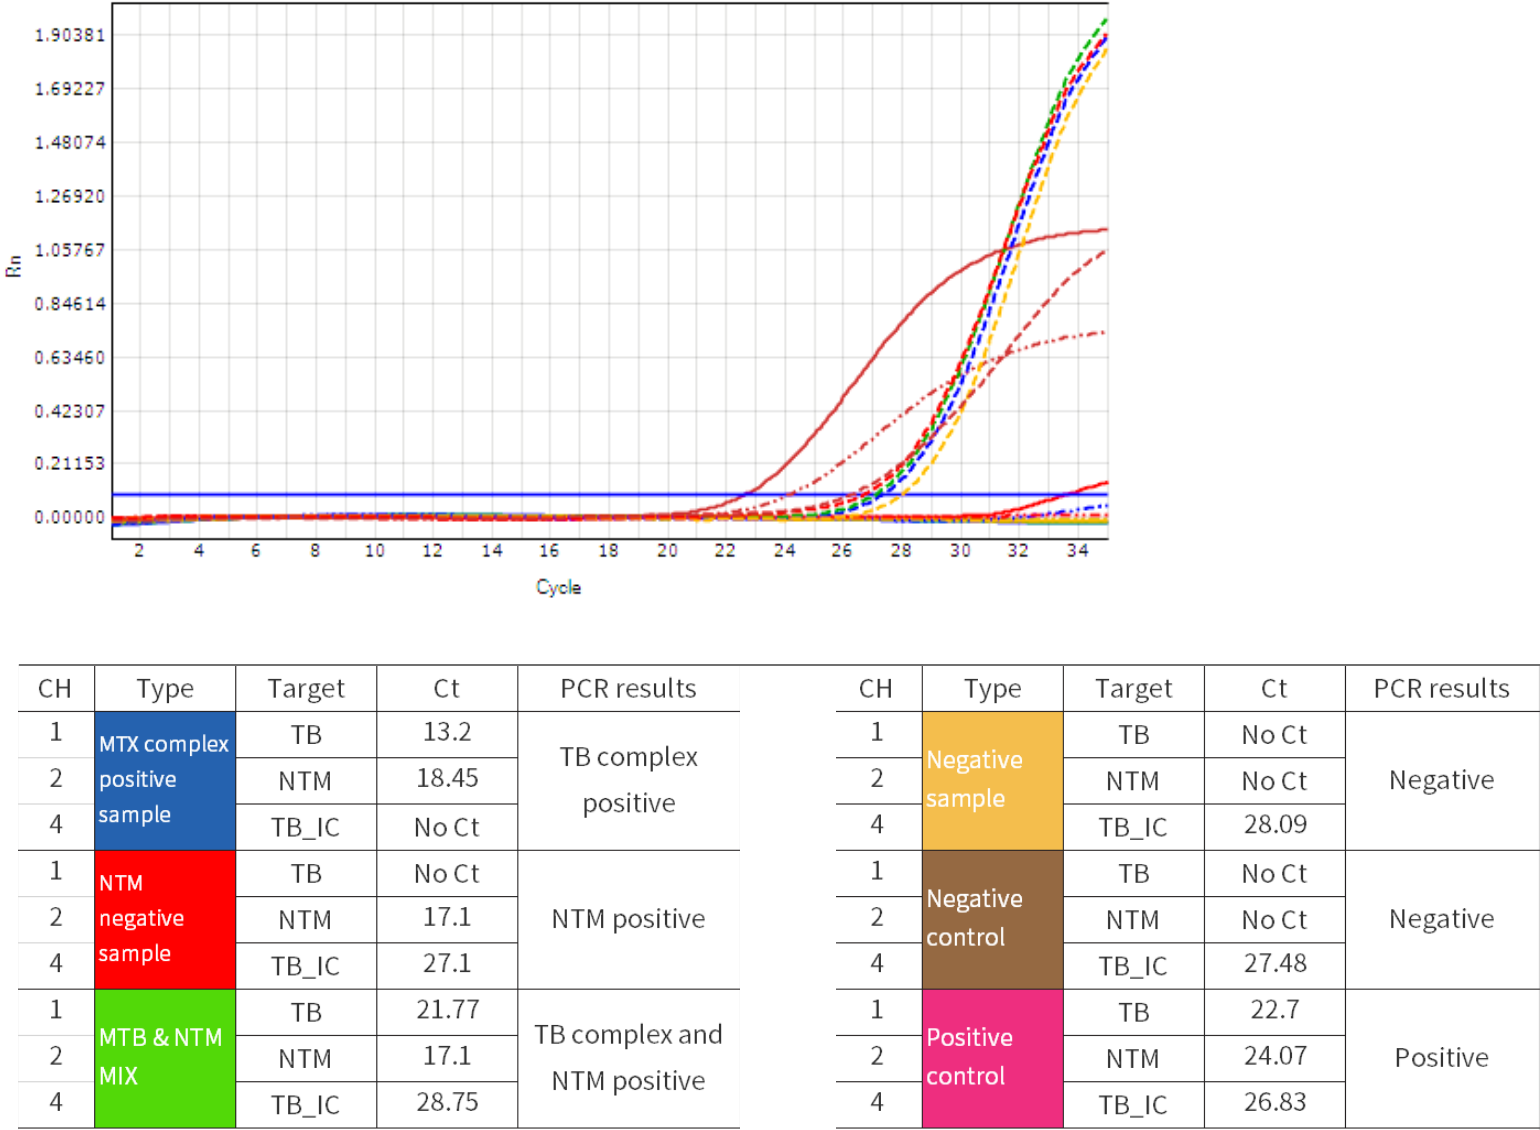Click x-axis cycle label 28
Viewport: 1540px width, 1130px height.
point(901,551)
